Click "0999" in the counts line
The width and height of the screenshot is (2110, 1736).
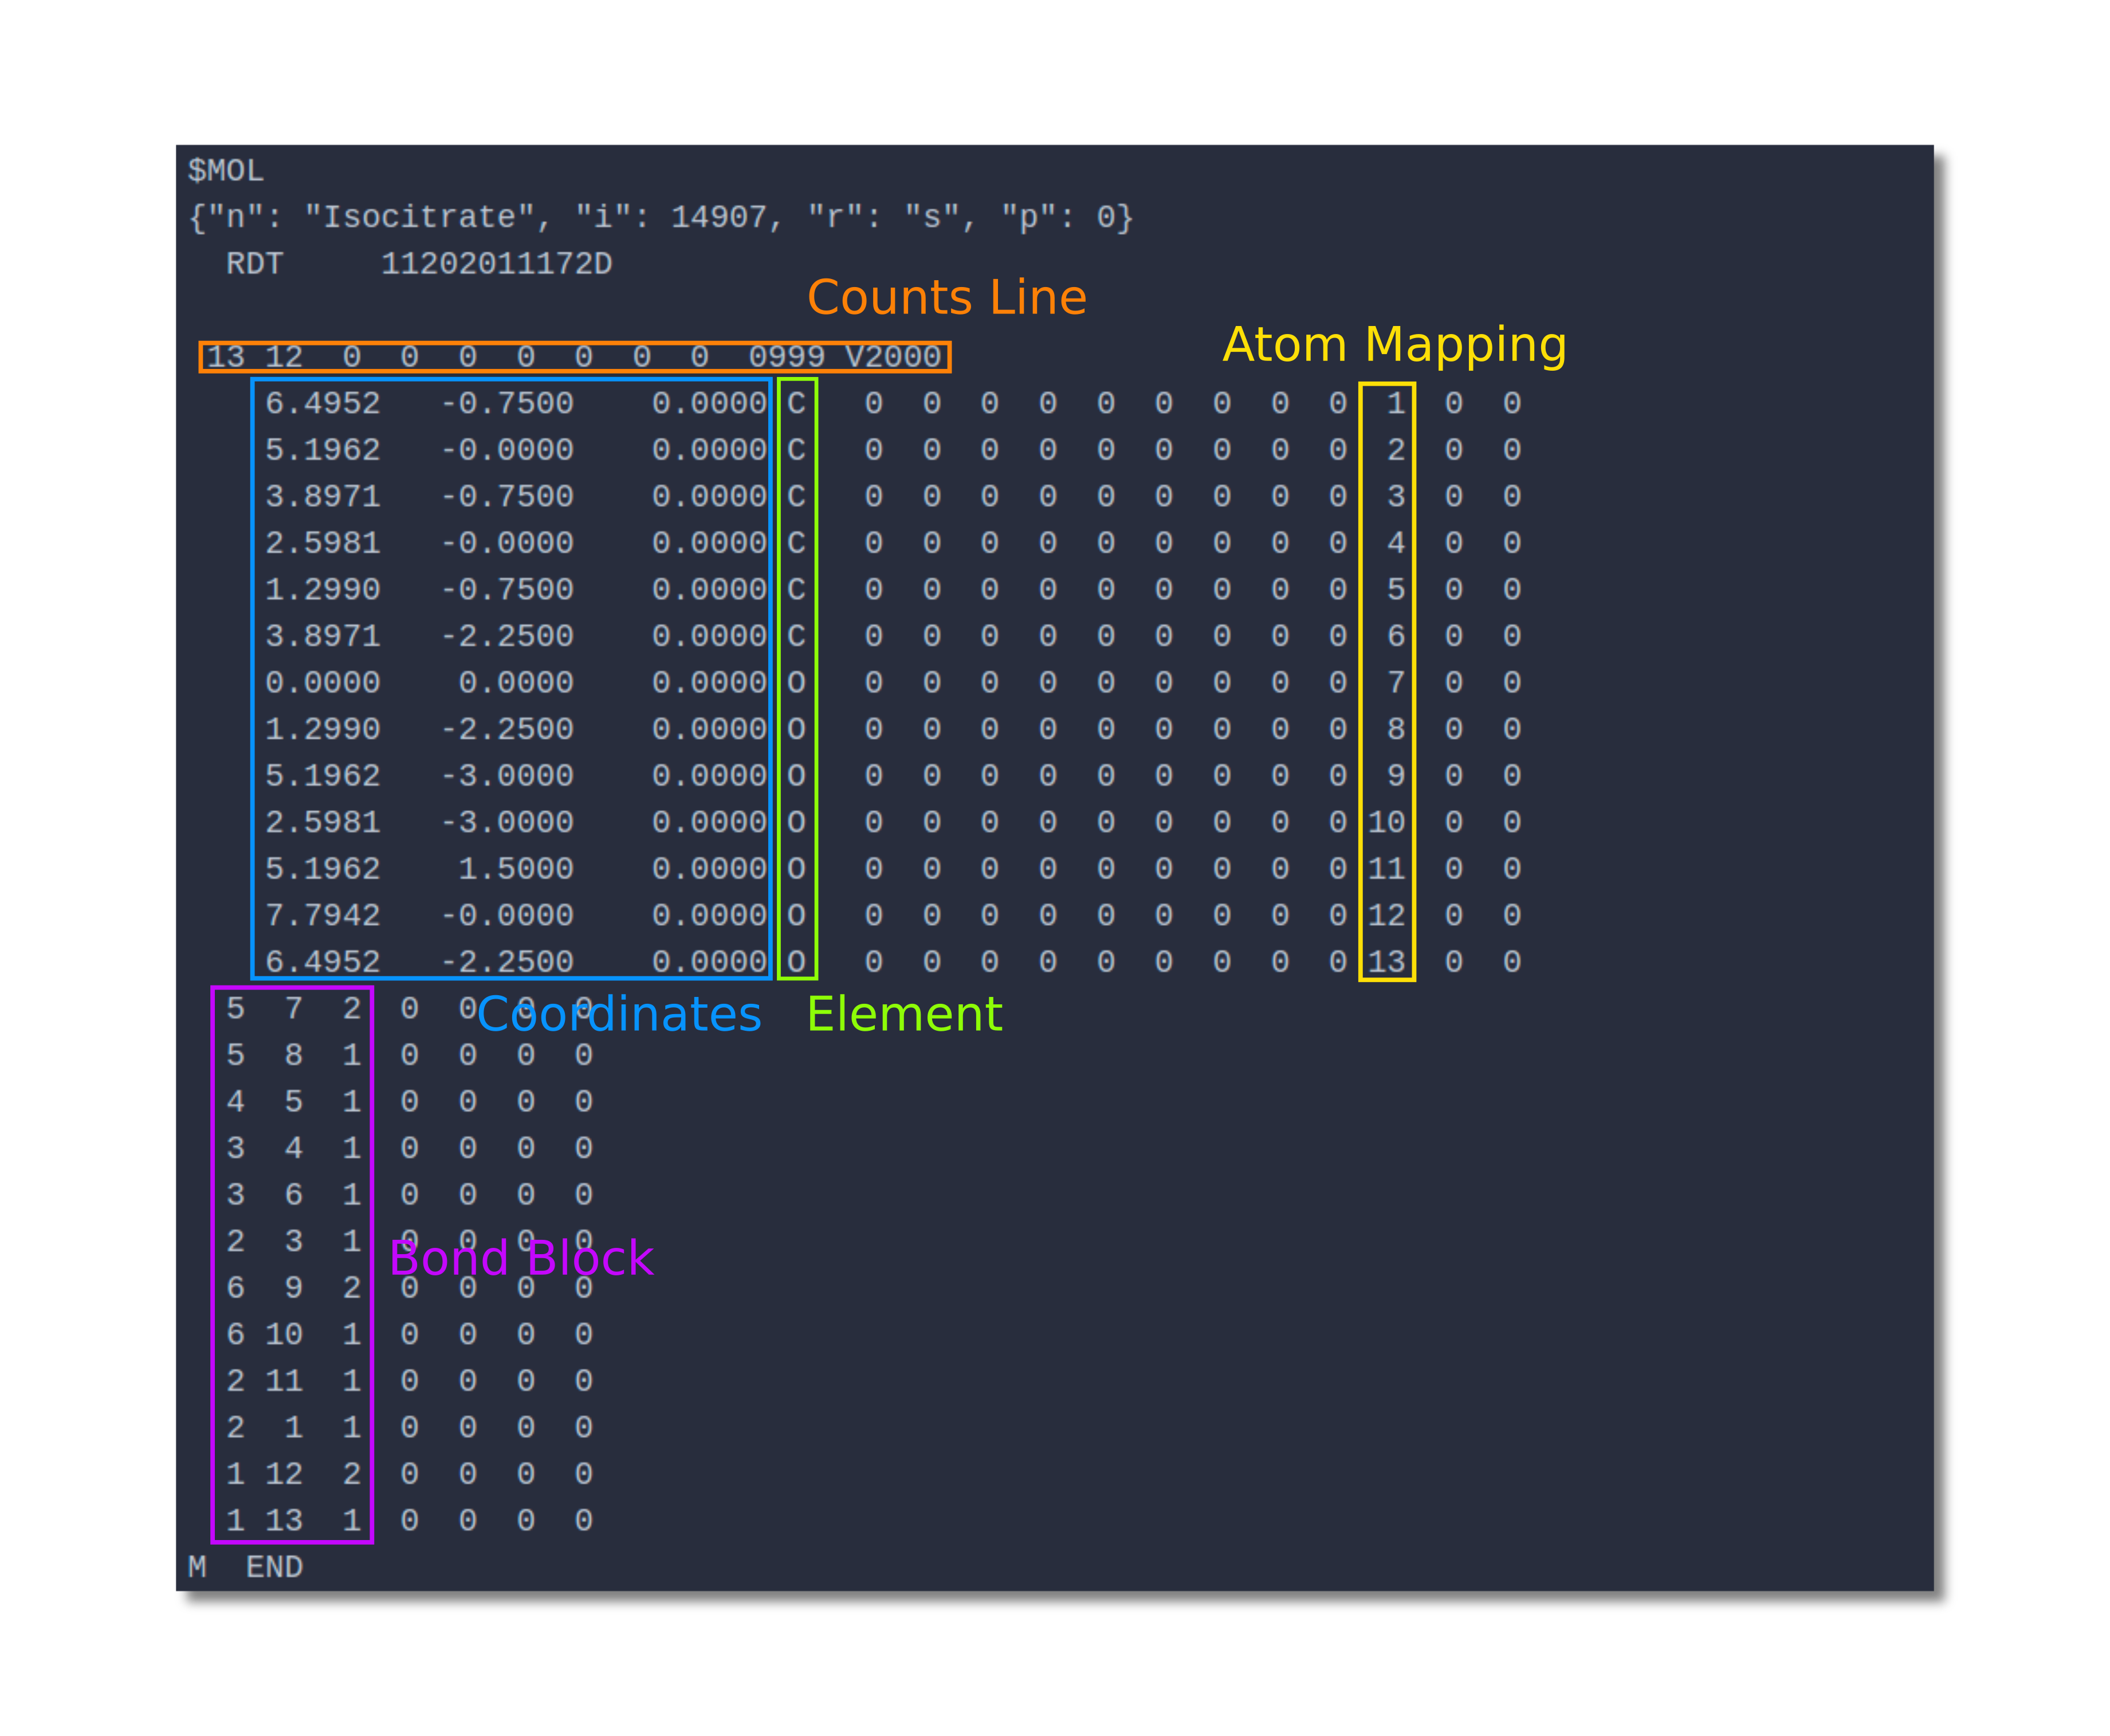pyautogui.click(x=787, y=357)
